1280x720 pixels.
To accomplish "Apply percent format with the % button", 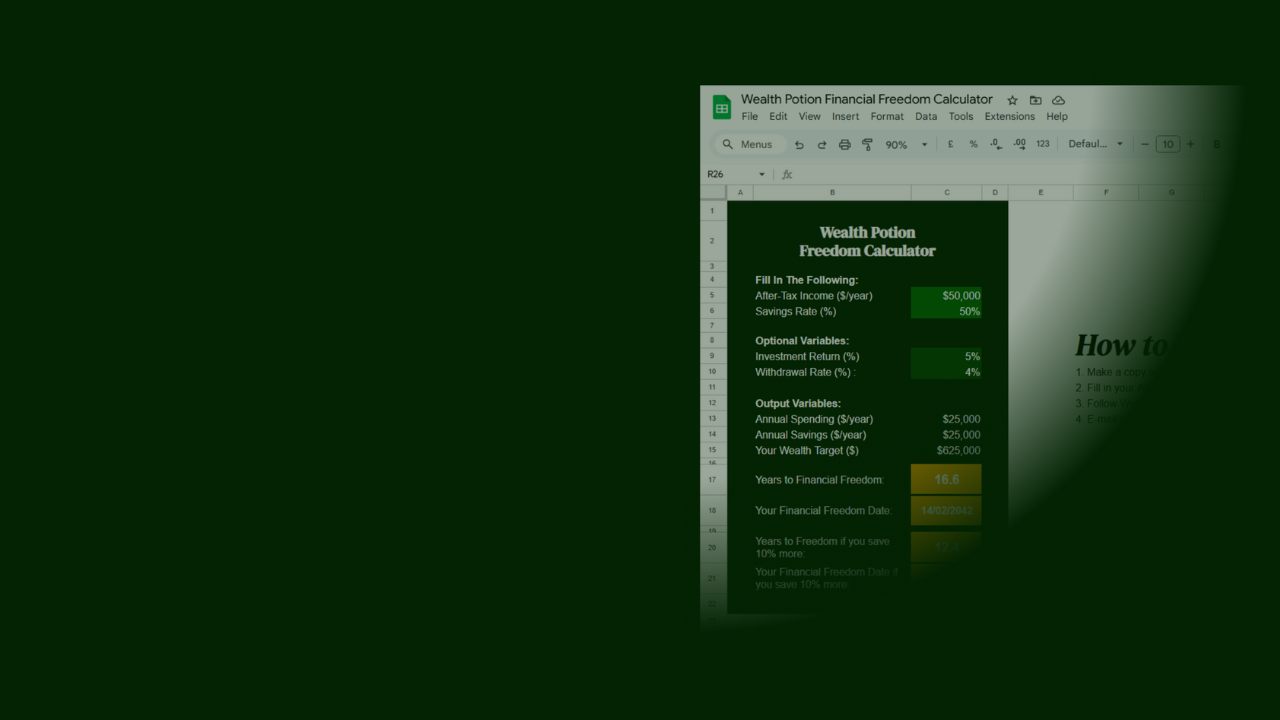I will pyautogui.click(x=973, y=144).
